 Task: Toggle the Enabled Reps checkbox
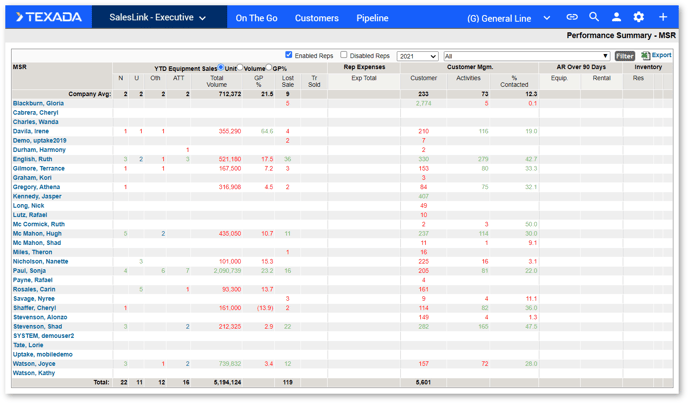[289, 56]
